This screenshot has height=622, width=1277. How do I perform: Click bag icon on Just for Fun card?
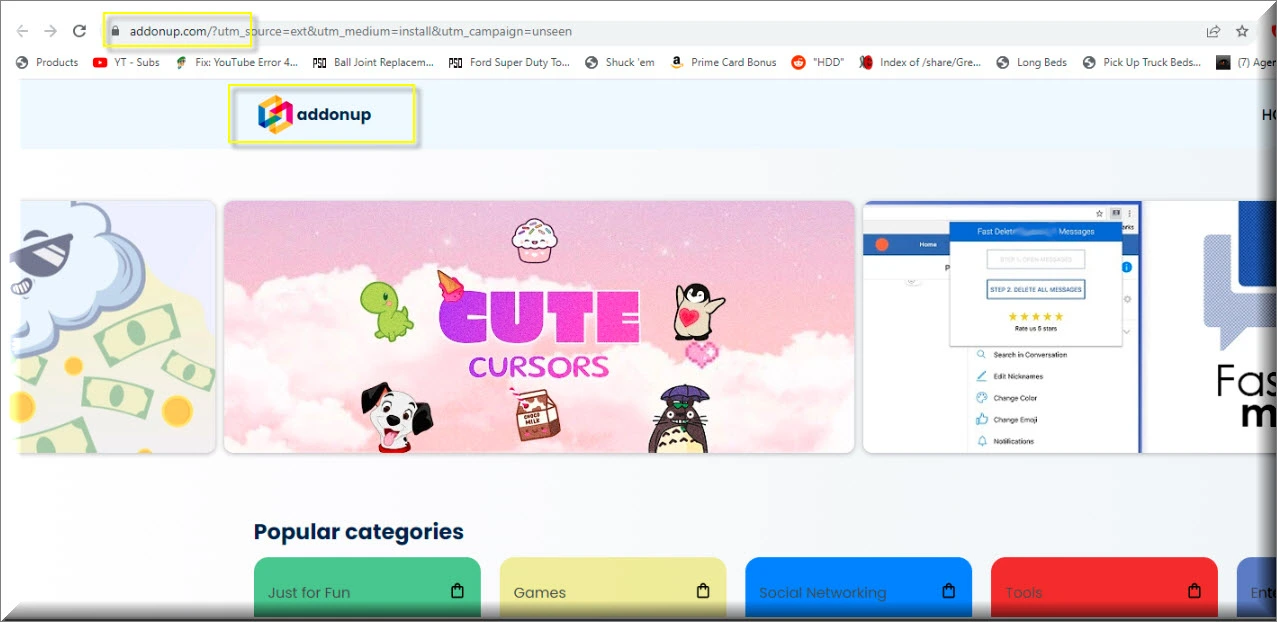coord(457,591)
